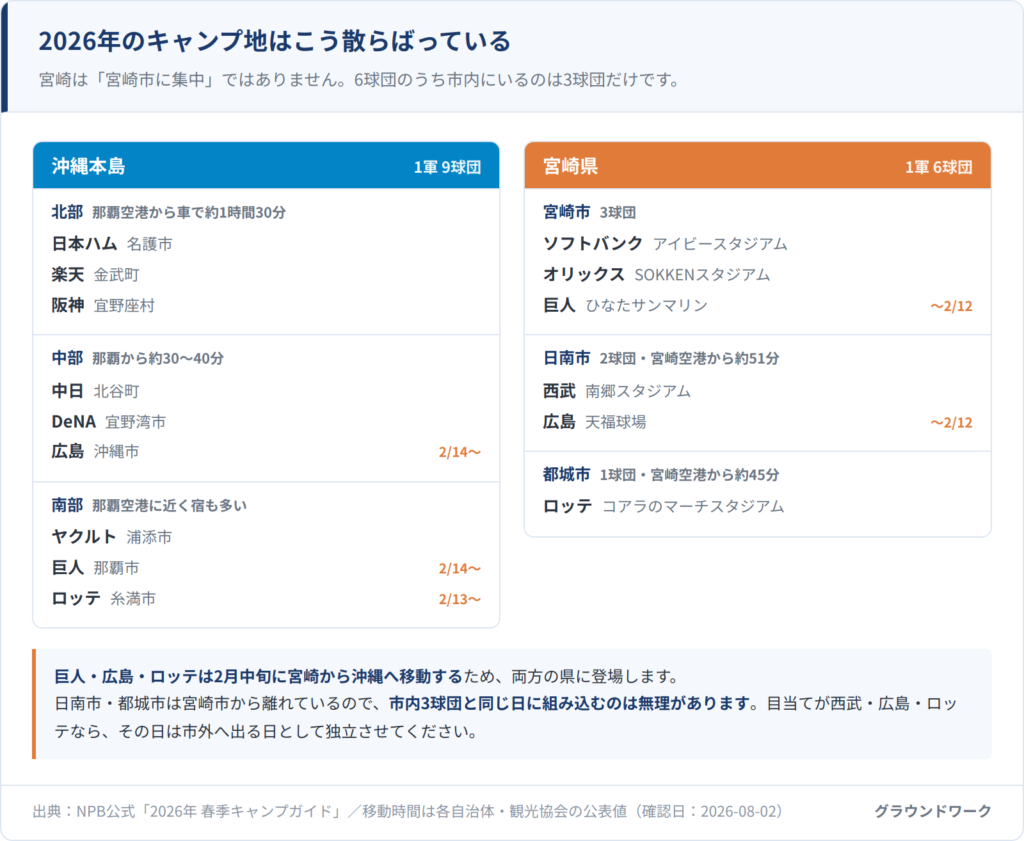Select the 広島 天福球場 row
The height and width of the screenshot is (841, 1024).
pyautogui.click(x=758, y=422)
